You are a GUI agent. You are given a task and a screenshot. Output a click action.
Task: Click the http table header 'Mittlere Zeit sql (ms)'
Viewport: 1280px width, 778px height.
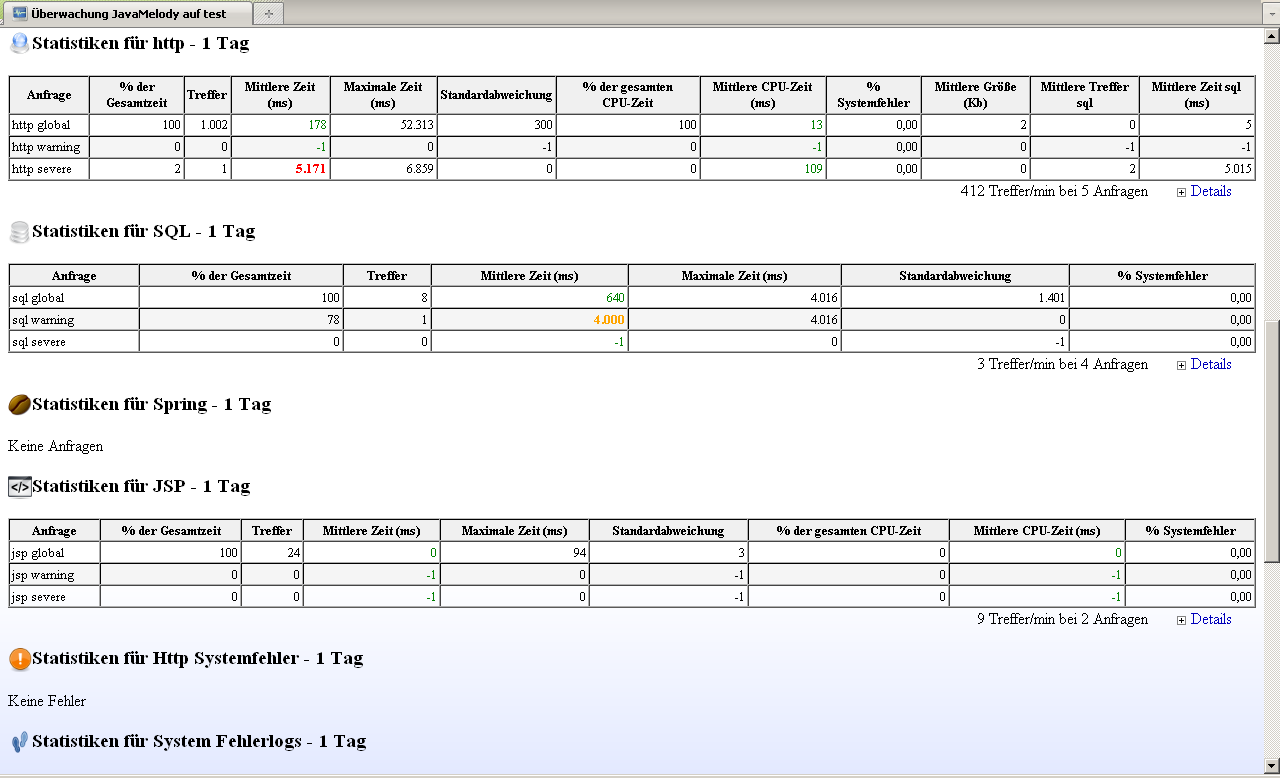point(1196,95)
